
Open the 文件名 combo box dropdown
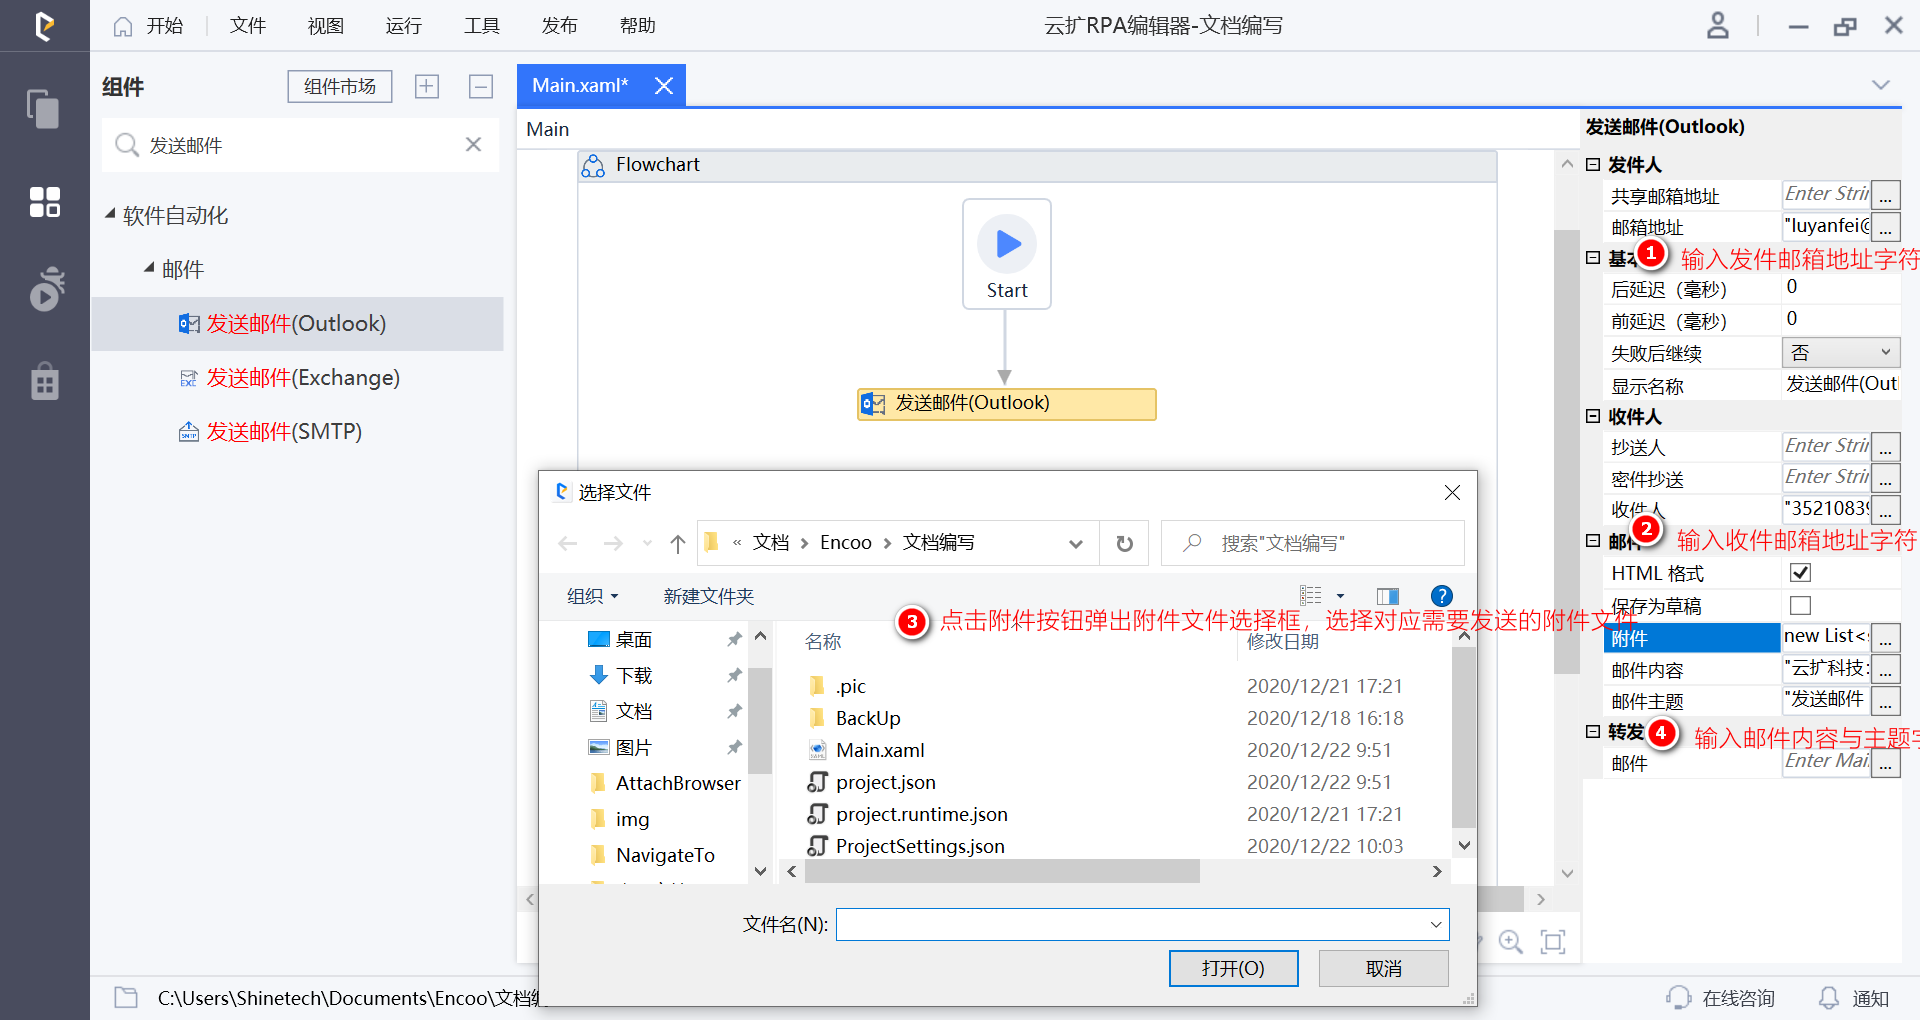[x=1436, y=925]
